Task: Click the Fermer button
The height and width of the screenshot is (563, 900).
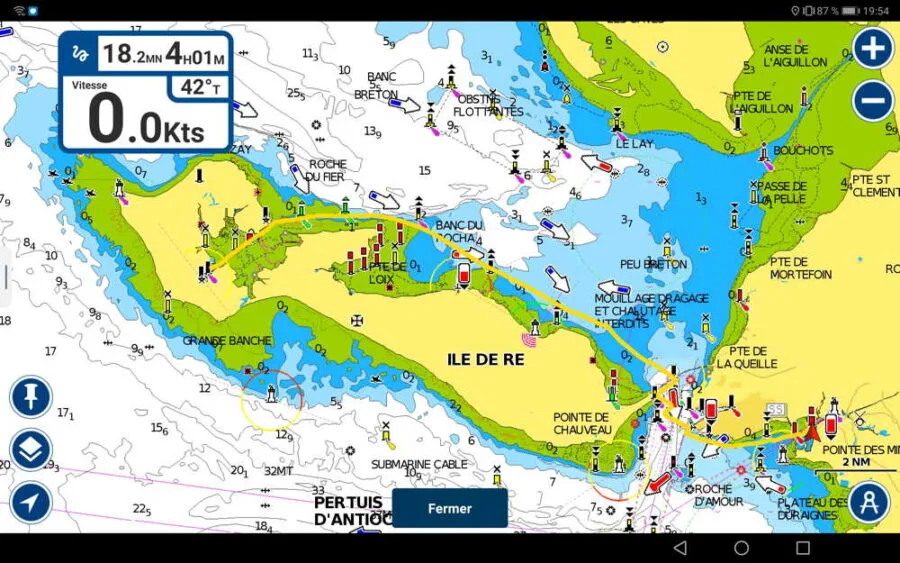Action: click(x=449, y=508)
